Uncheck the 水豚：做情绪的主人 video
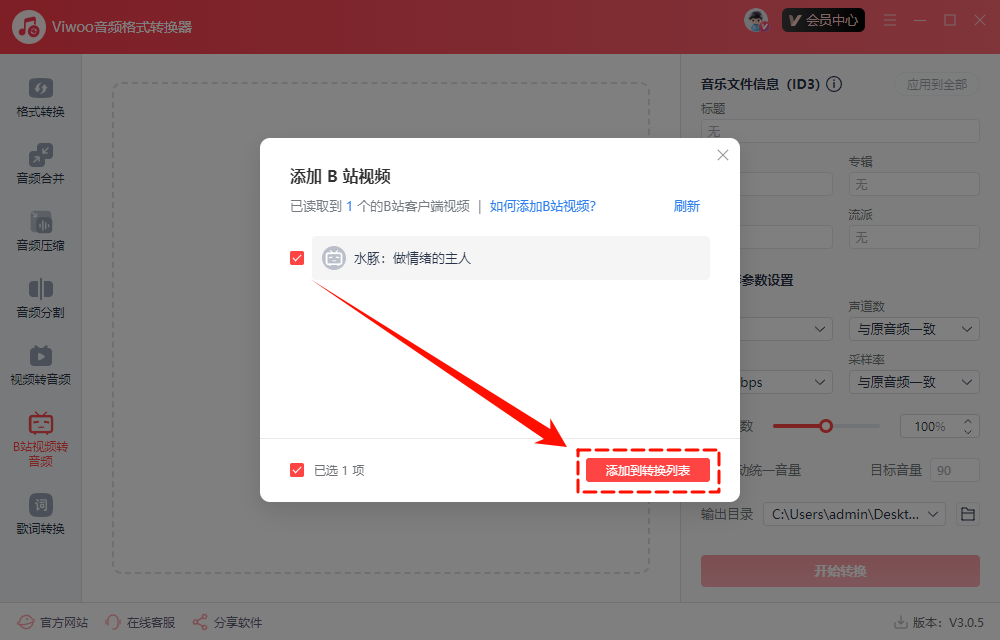1000x640 pixels. 296,257
